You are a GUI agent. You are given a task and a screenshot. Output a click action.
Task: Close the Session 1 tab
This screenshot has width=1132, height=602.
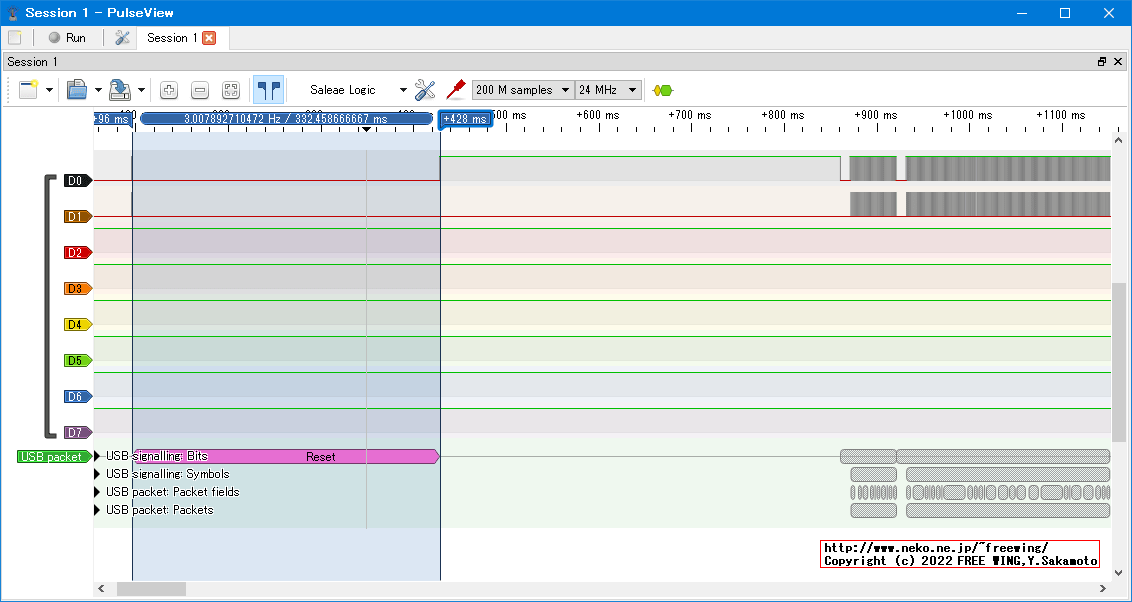(x=209, y=38)
